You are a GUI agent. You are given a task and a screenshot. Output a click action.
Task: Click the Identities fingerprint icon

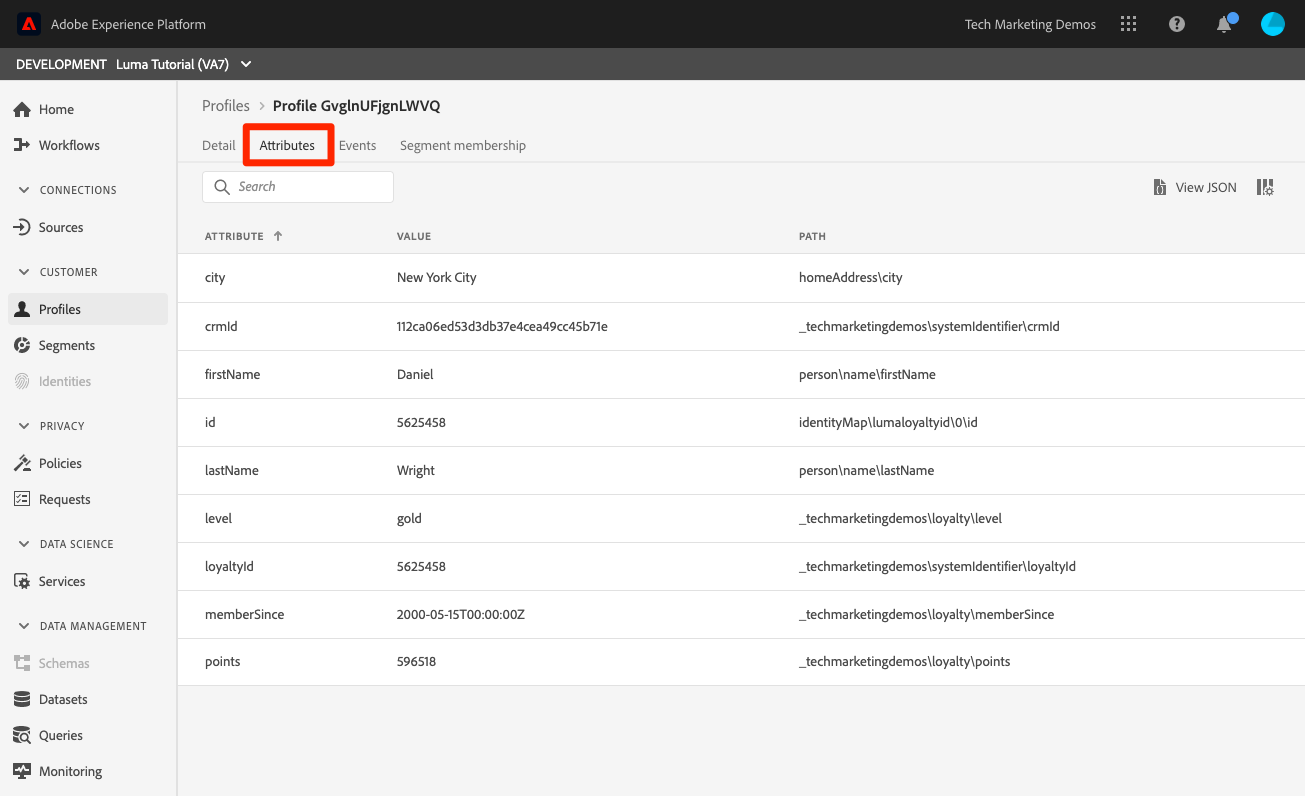point(22,381)
